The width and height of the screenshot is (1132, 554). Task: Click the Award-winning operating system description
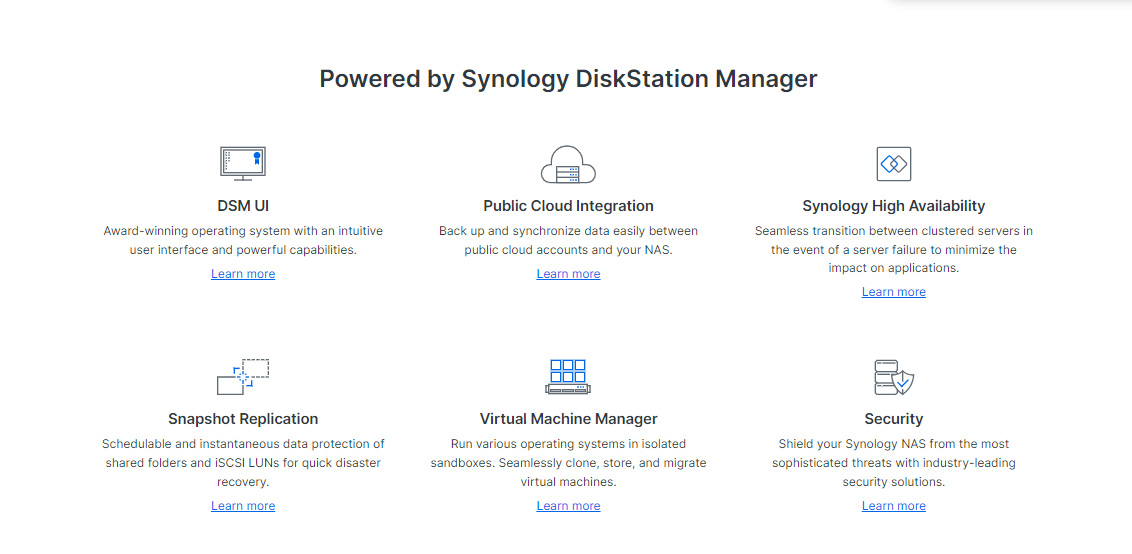pyautogui.click(x=243, y=241)
